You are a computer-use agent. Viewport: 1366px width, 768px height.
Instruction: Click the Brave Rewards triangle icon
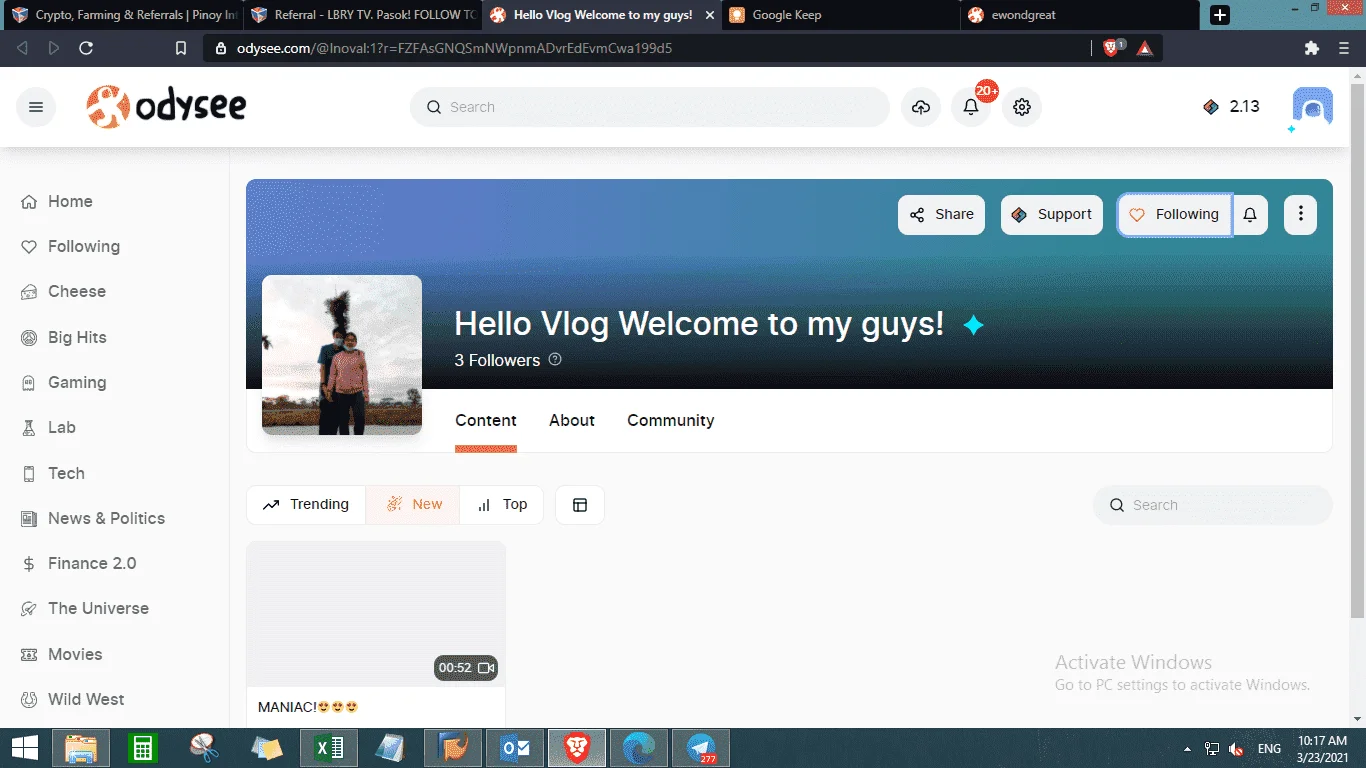(1145, 48)
